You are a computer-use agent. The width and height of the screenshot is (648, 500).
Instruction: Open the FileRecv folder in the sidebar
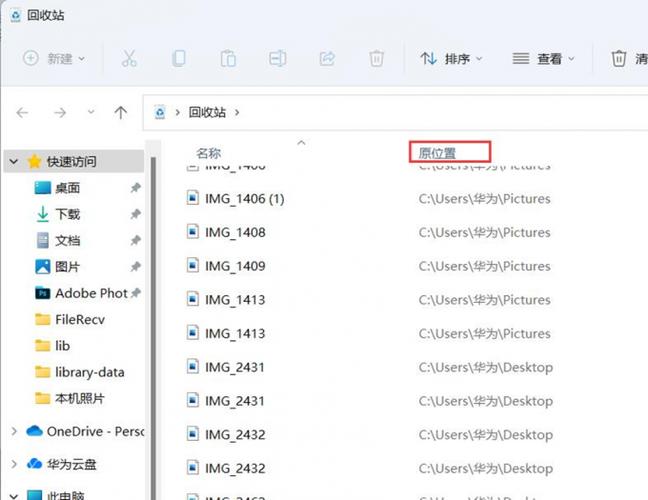pos(80,319)
